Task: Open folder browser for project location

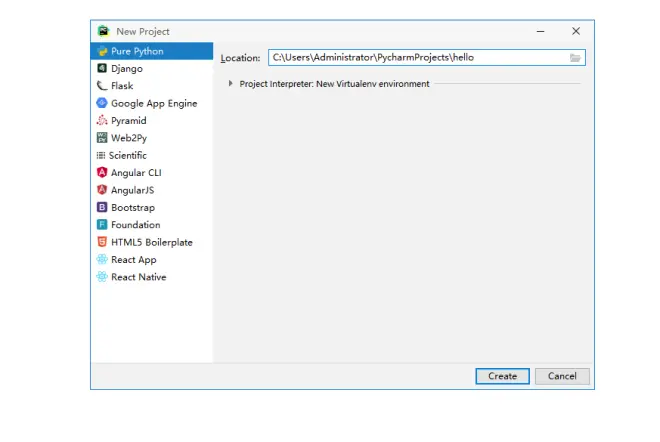Action: [575, 58]
